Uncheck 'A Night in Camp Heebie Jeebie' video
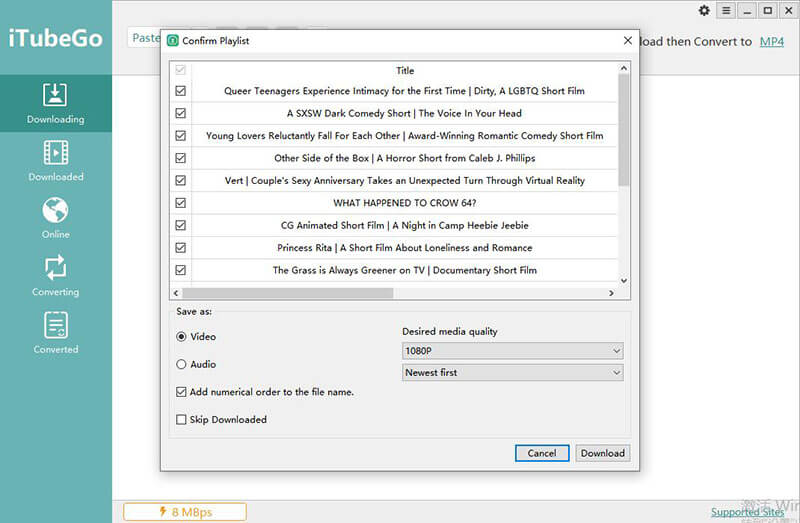 click(181, 226)
